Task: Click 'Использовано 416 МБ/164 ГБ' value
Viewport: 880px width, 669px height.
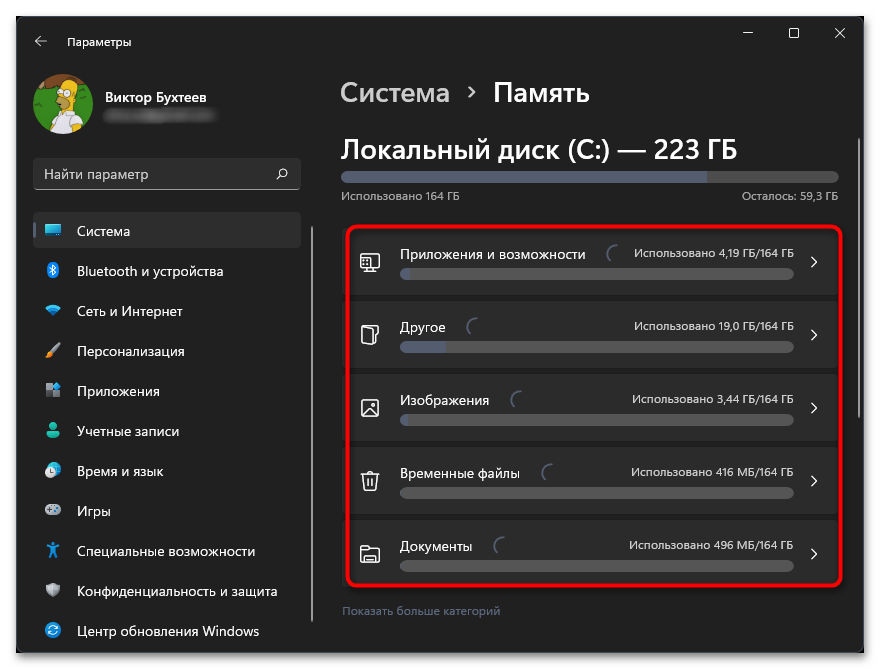Action: [712, 472]
